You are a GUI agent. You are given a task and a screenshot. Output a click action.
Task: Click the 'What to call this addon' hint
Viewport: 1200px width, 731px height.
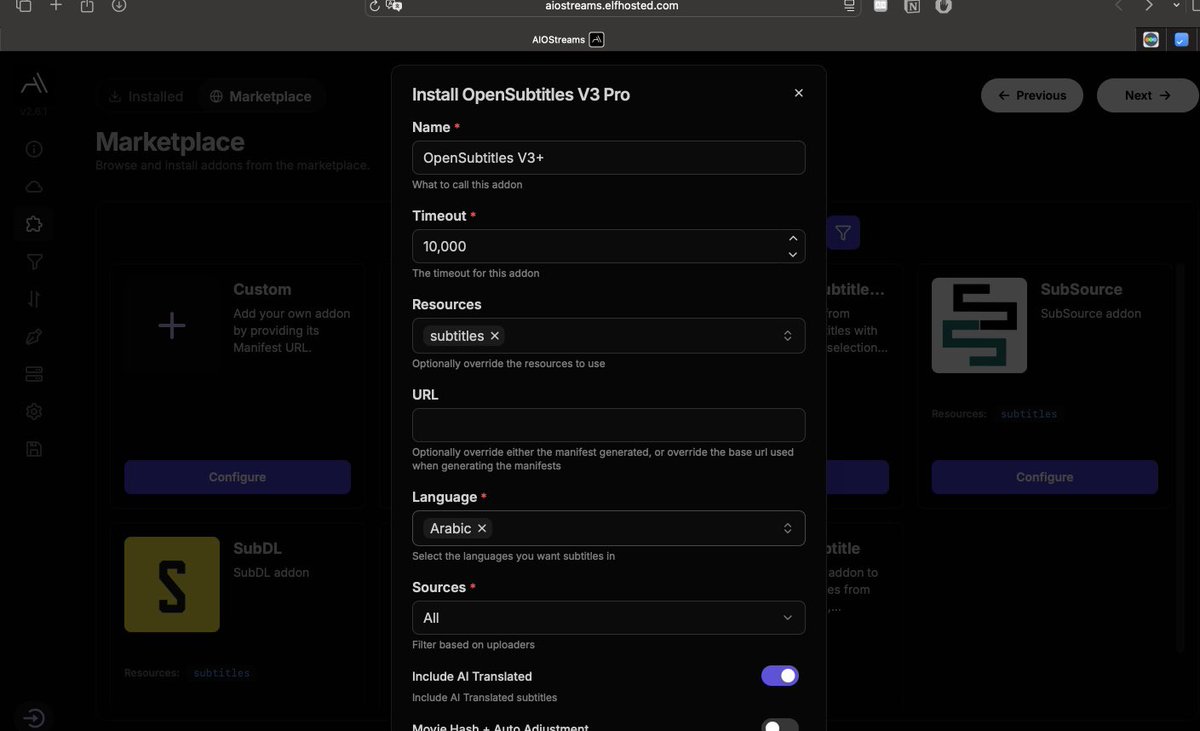(x=467, y=185)
